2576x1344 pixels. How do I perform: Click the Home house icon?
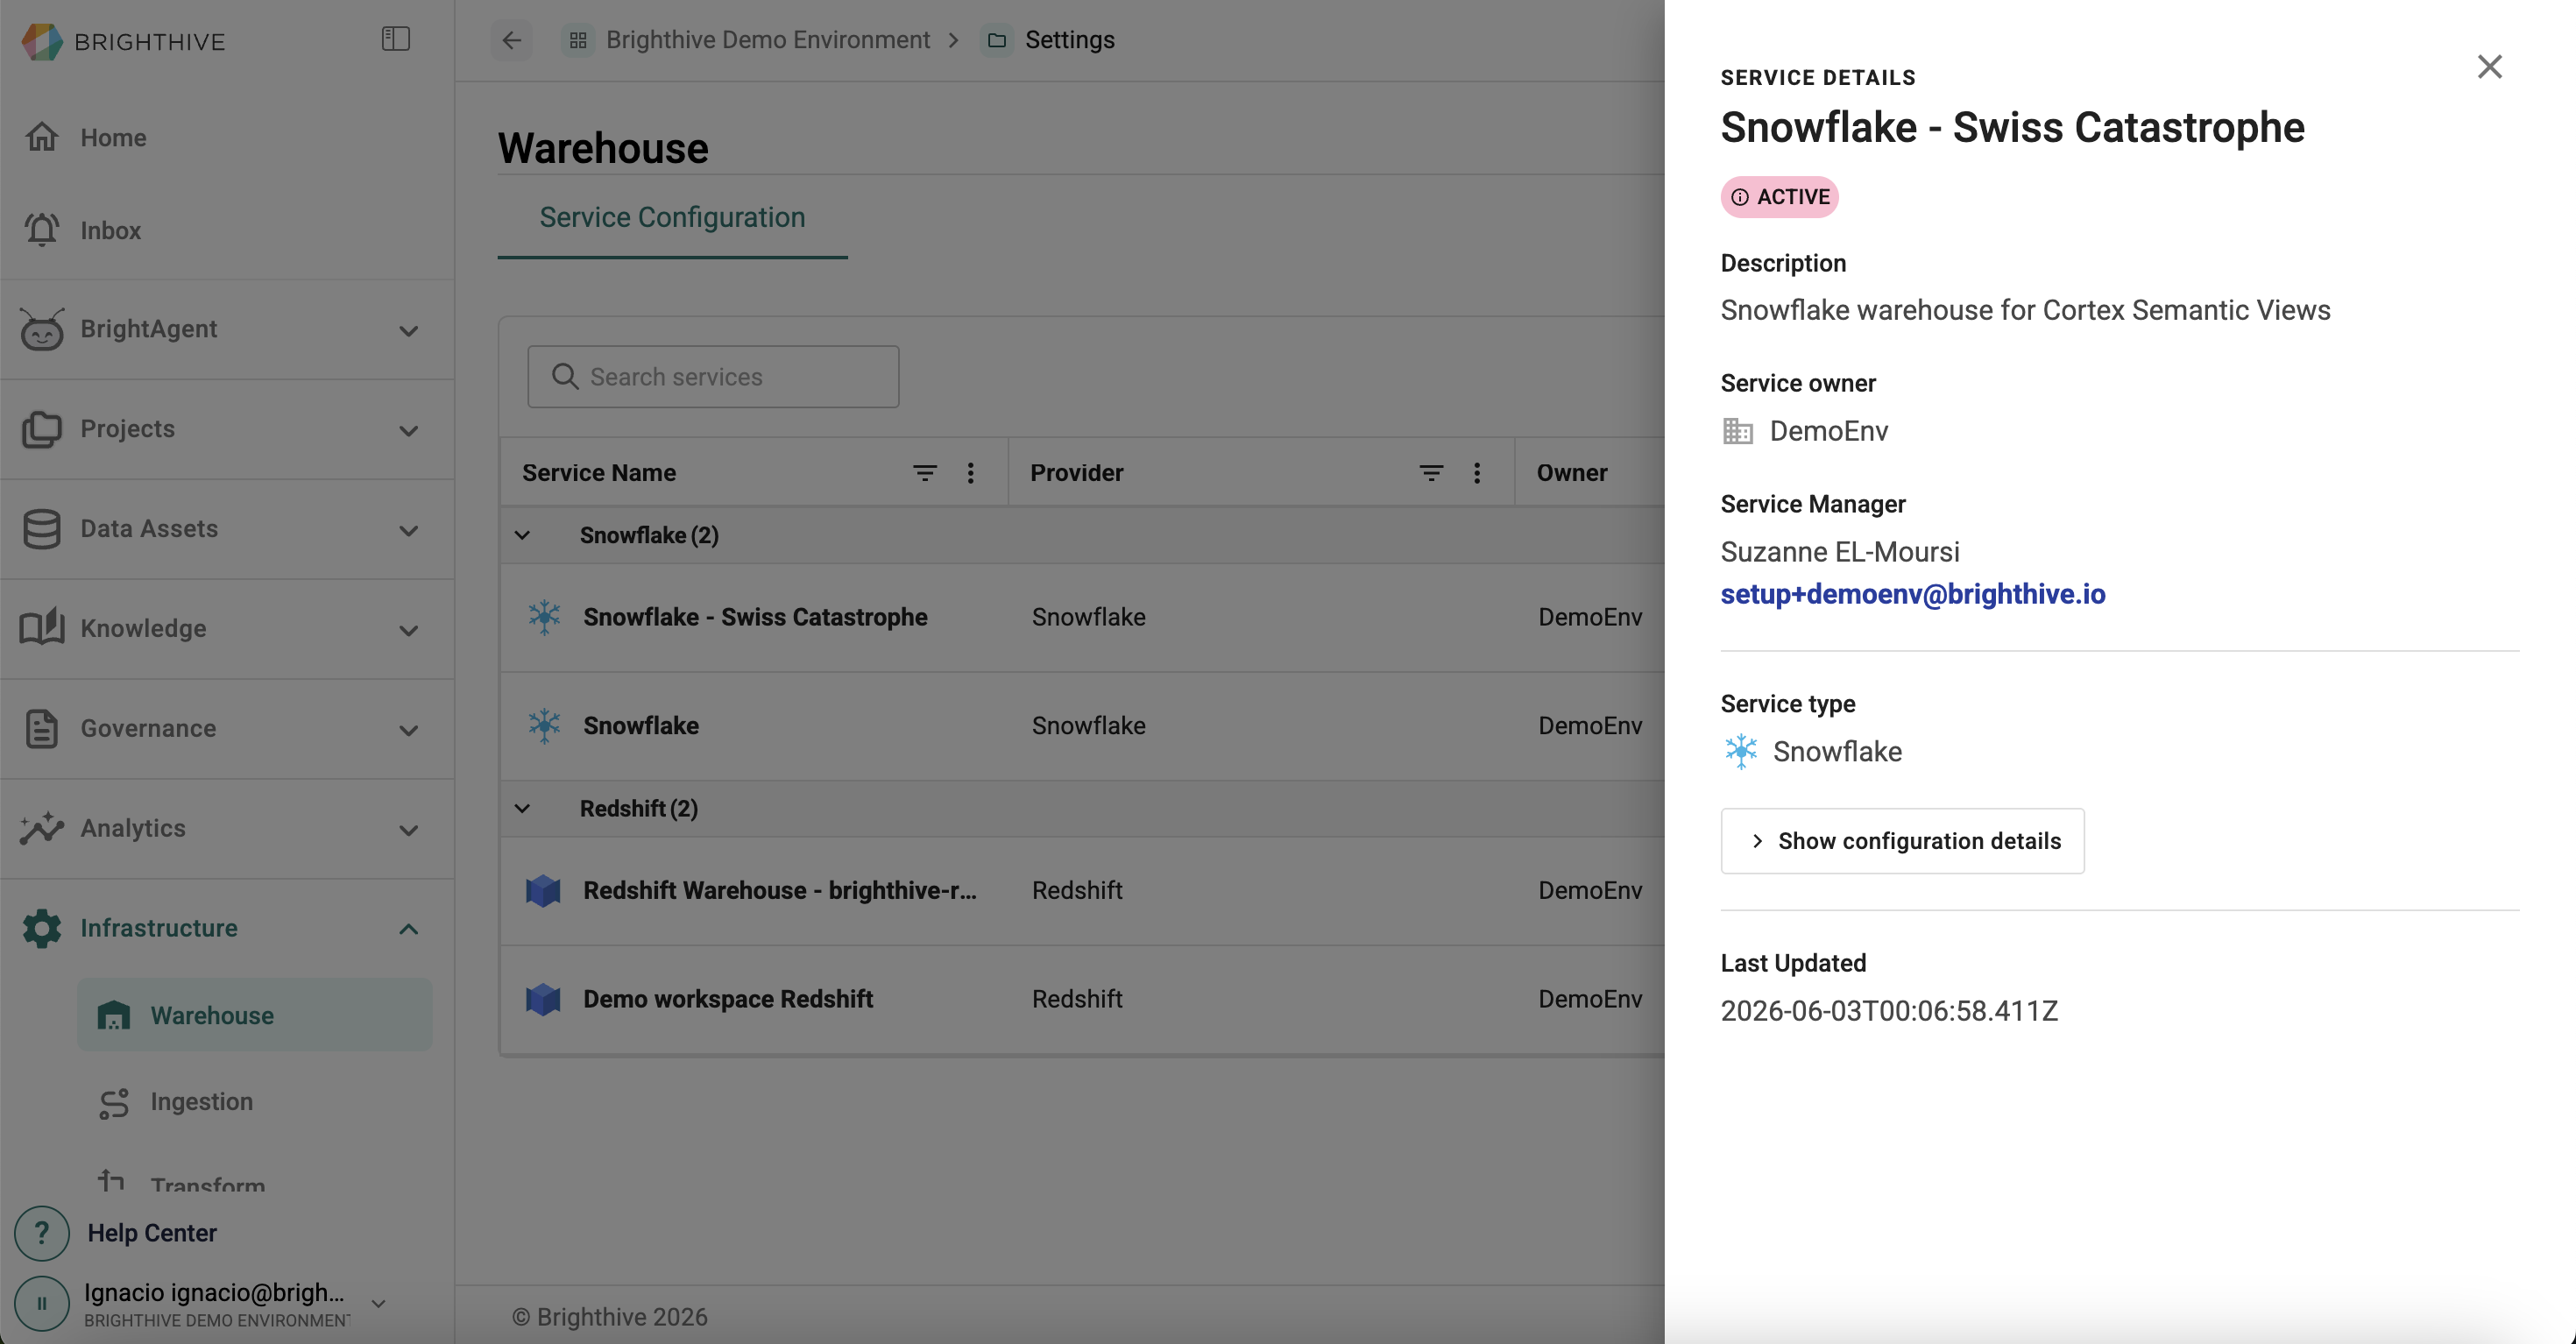click(x=42, y=137)
